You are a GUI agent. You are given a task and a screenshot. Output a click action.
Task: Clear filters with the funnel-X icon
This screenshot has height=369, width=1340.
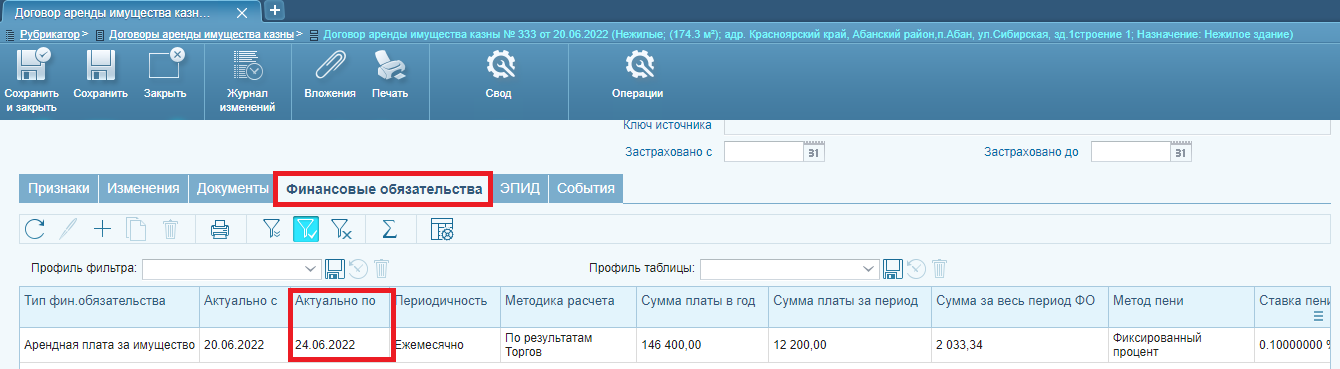pos(341,229)
